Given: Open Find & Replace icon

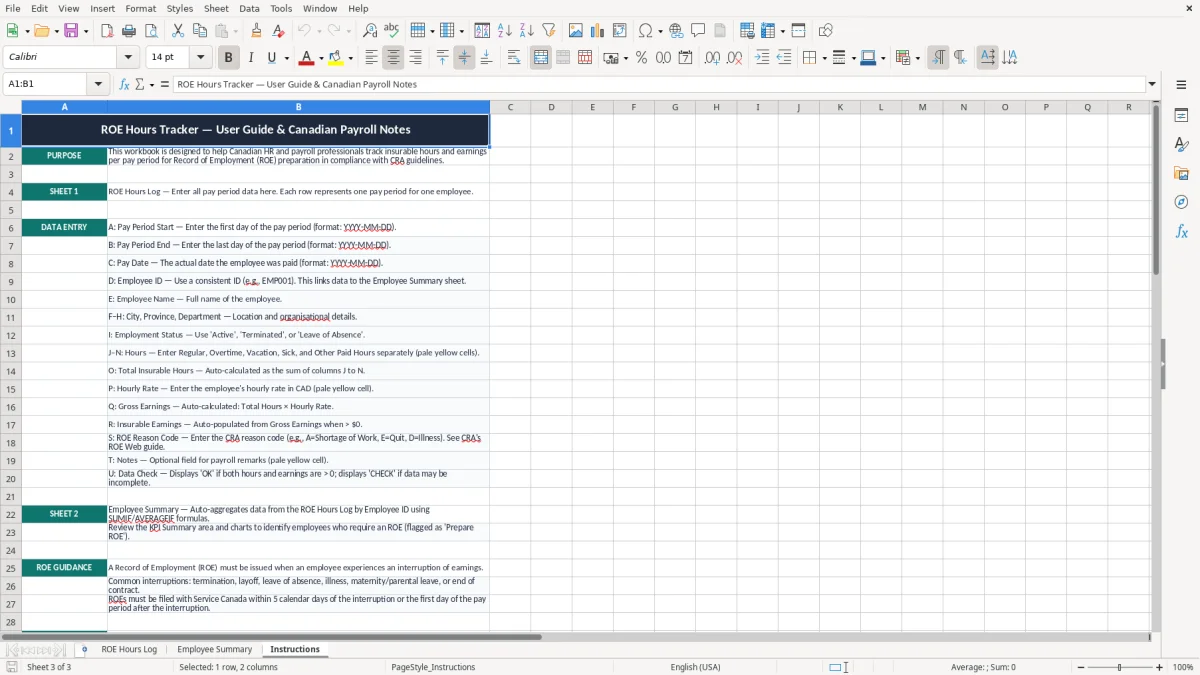Looking at the screenshot, I should (370, 31).
